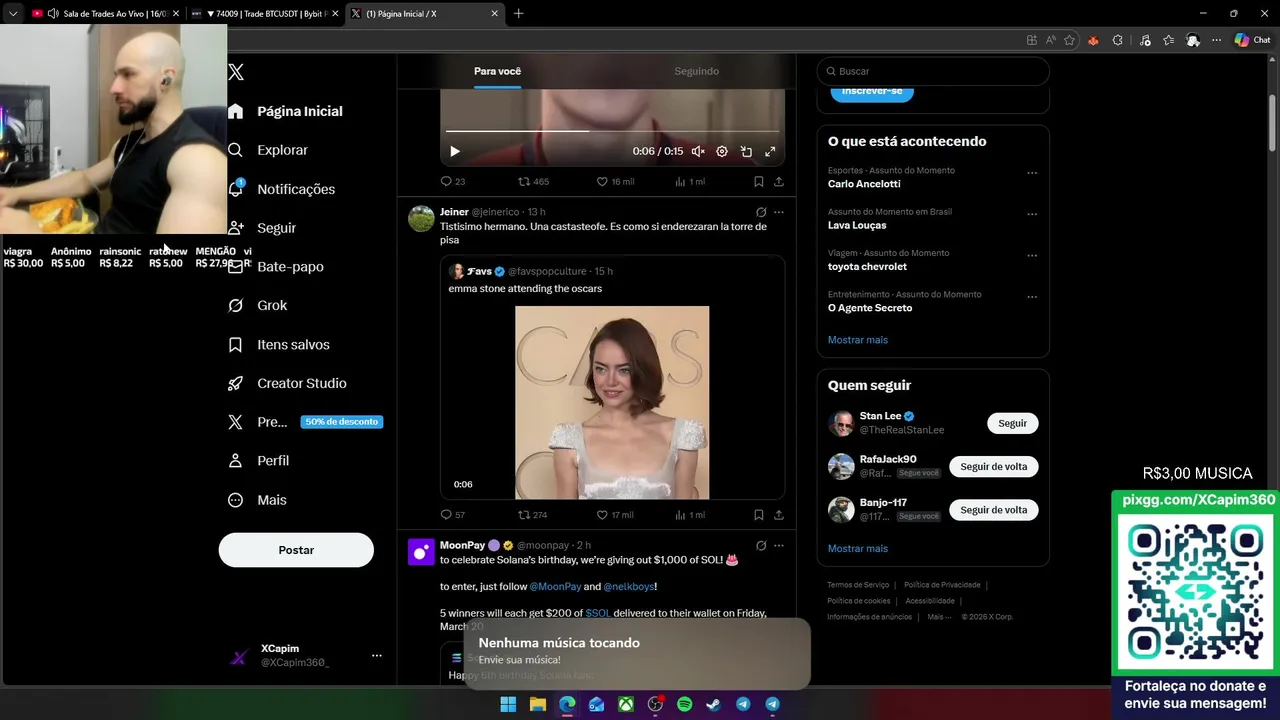Like Jeiner's post with 17 mil likes

click(615, 515)
